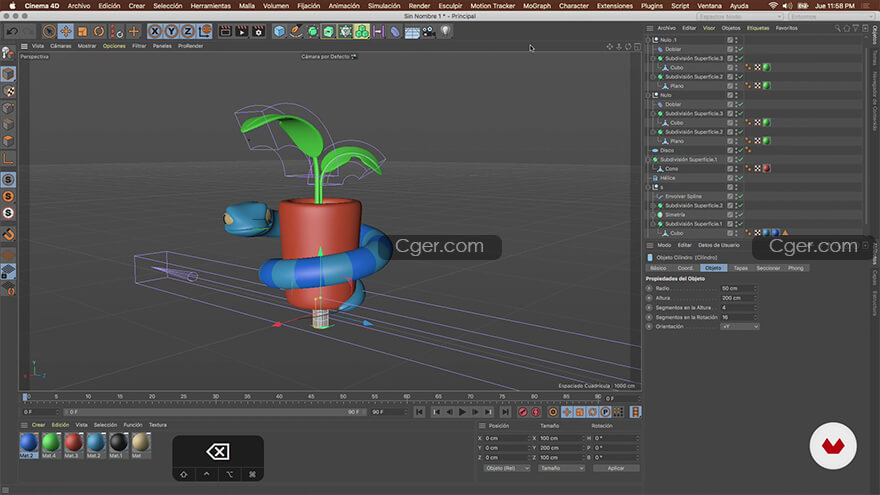Add a light from the toolbar
This screenshot has height=495, width=880.
pos(445,31)
